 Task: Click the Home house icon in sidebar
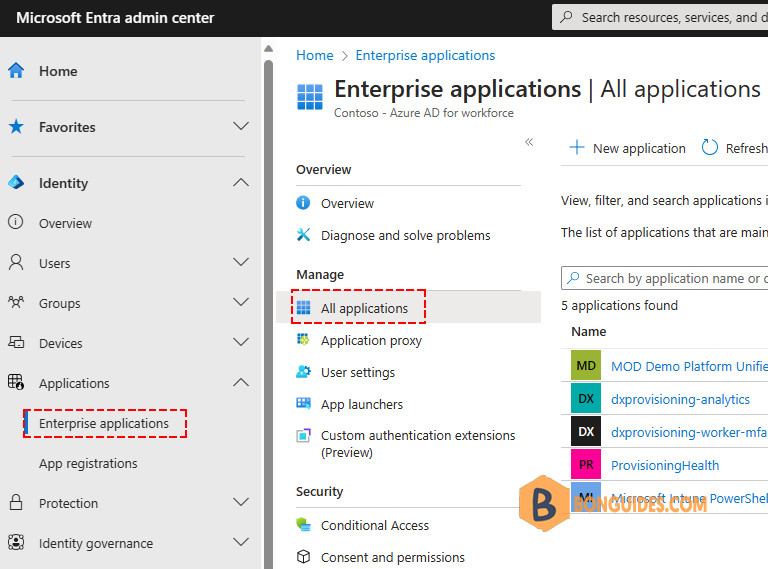click(x=16, y=71)
